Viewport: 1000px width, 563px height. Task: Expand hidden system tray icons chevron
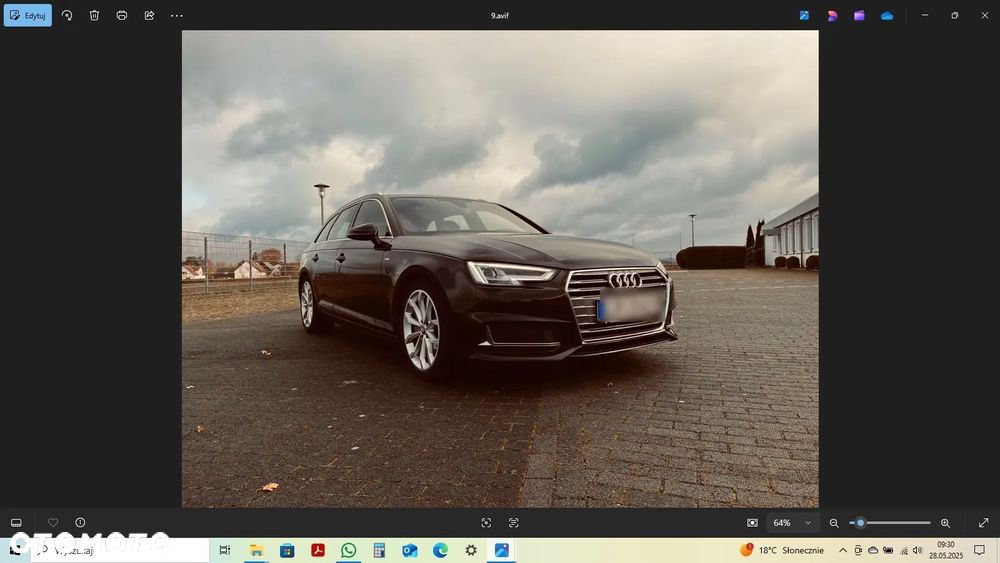[842, 550]
